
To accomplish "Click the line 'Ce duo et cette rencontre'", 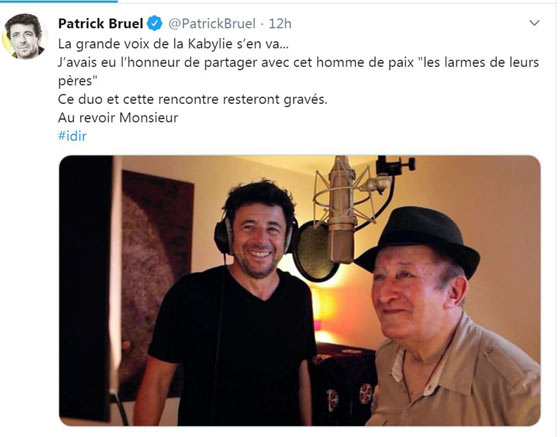I will [x=192, y=99].
